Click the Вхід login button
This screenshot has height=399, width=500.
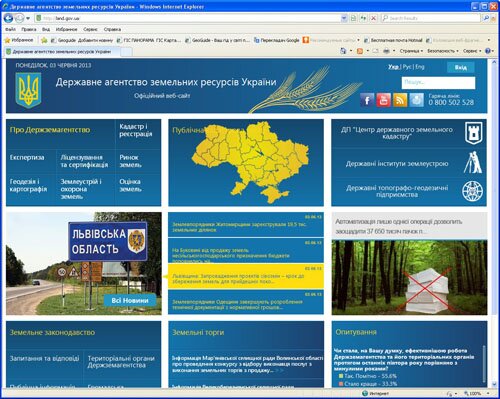(461, 67)
